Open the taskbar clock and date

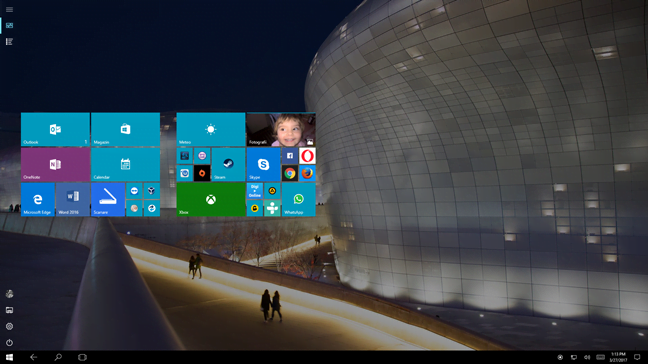[618, 357]
